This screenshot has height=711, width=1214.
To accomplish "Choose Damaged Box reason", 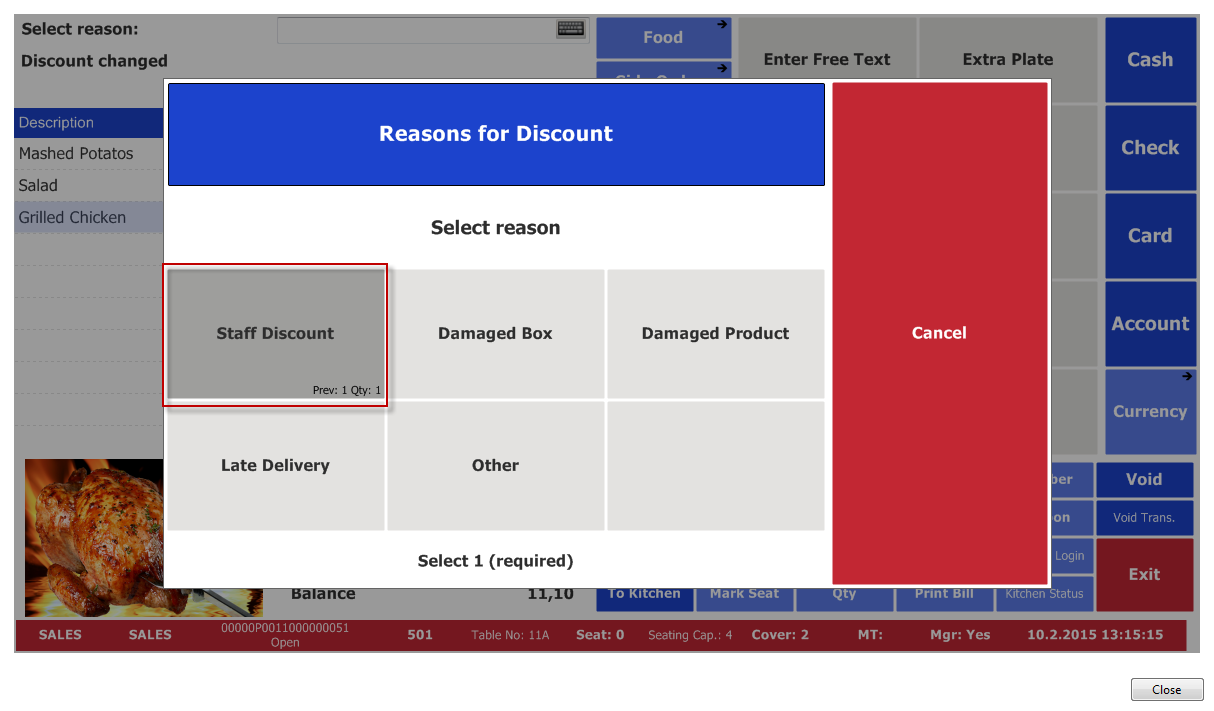I will 495,334.
